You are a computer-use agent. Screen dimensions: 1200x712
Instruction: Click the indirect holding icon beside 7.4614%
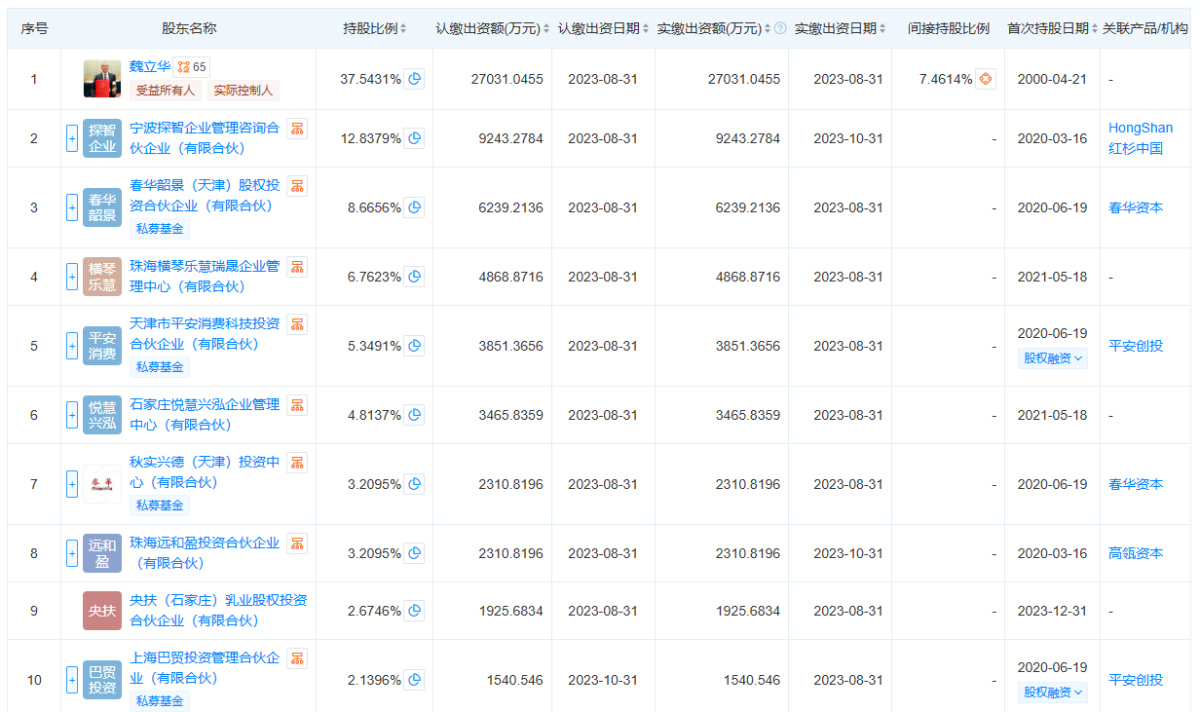(x=986, y=79)
